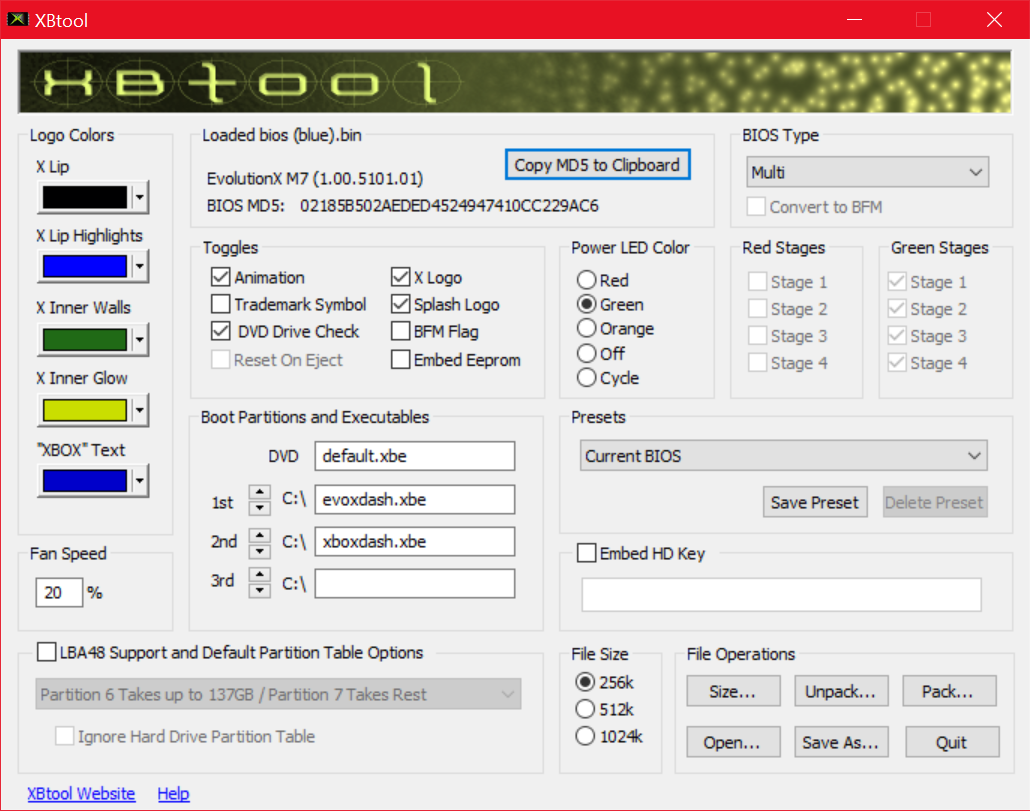Close the XBtool window

(x=995, y=20)
